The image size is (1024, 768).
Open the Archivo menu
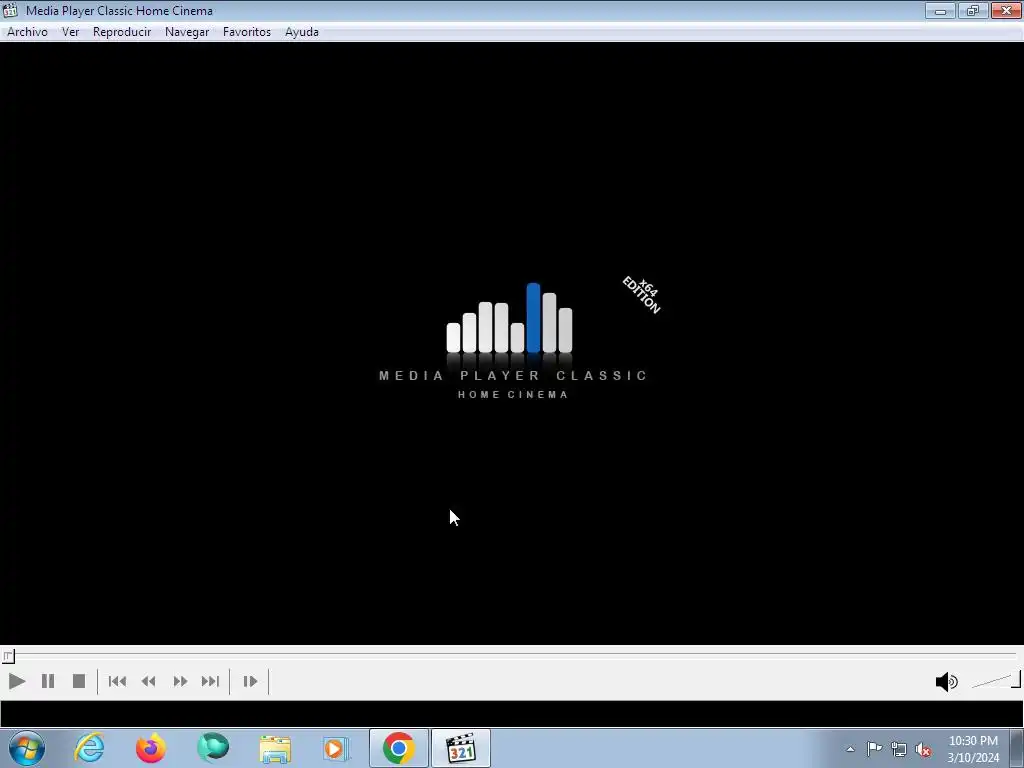[x=27, y=32]
